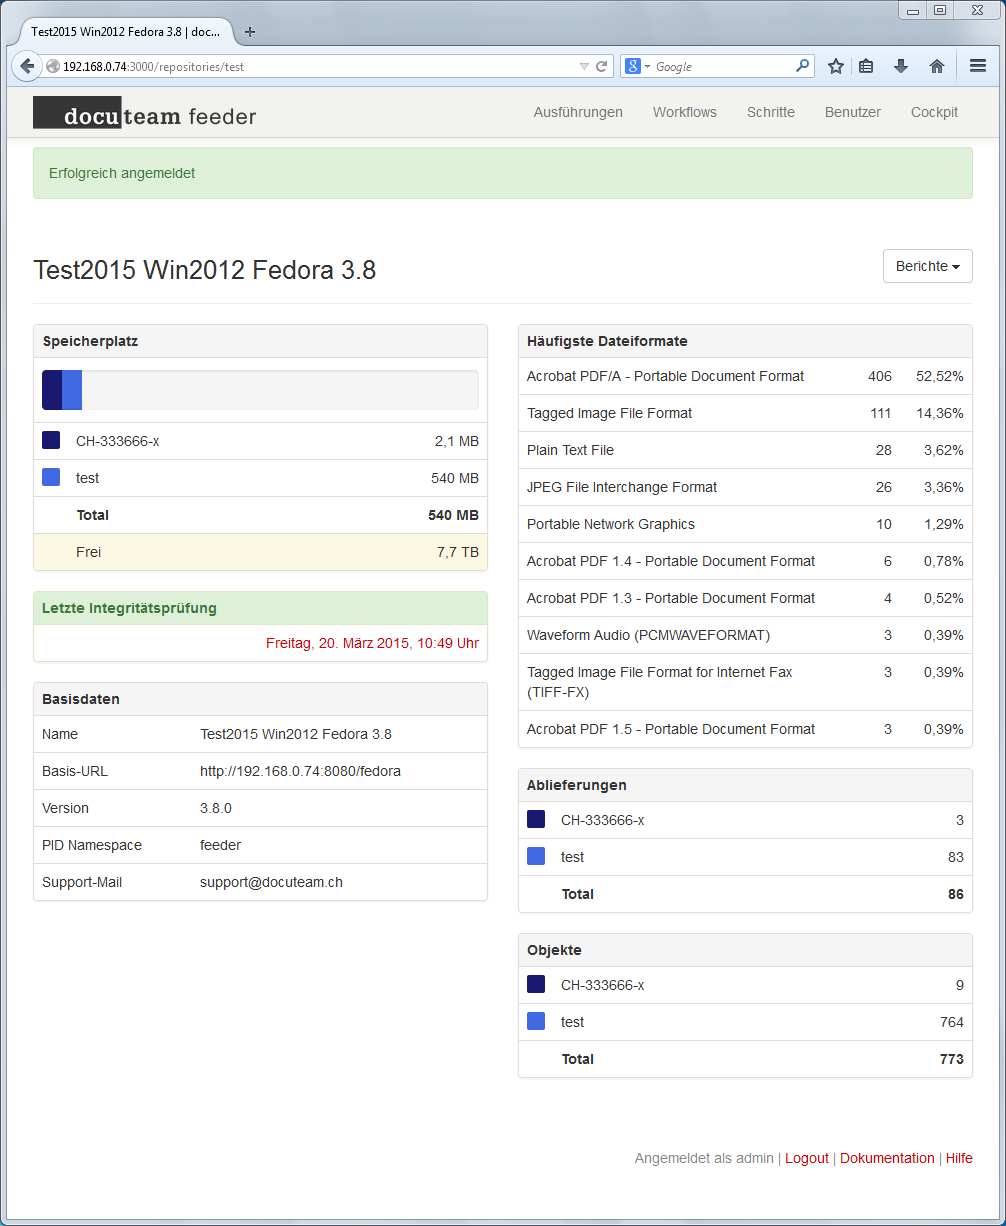Click the reload page icon

coord(601,67)
